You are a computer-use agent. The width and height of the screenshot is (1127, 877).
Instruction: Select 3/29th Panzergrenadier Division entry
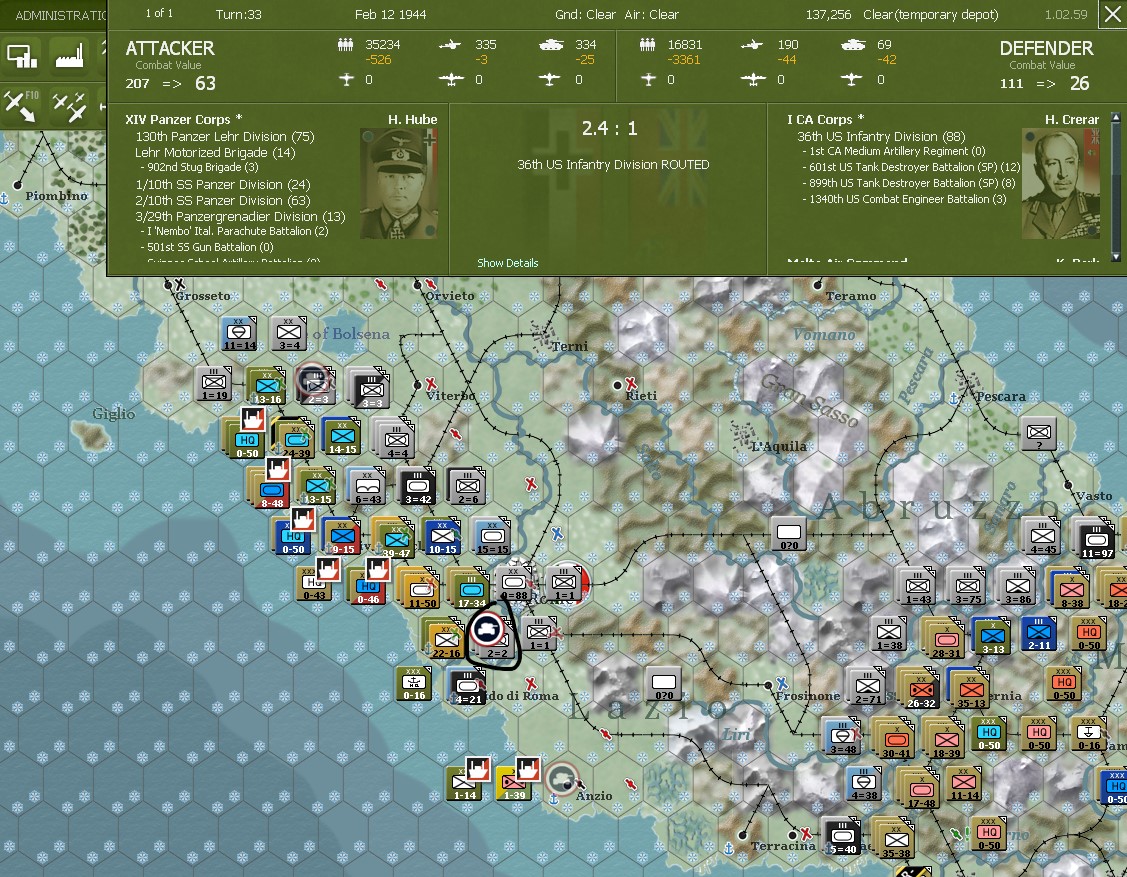tap(240, 216)
